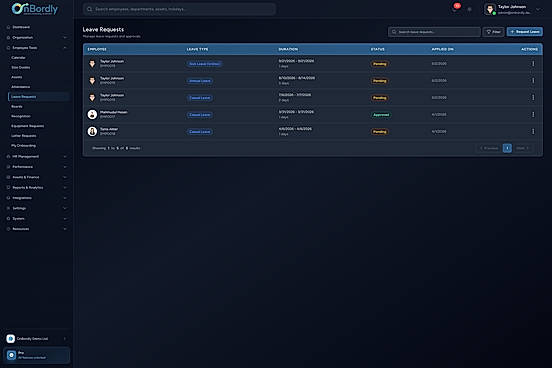This screenshot has height=368, width=552.
Task: Select page 1 in pagination
Action: tap(507, 148)
